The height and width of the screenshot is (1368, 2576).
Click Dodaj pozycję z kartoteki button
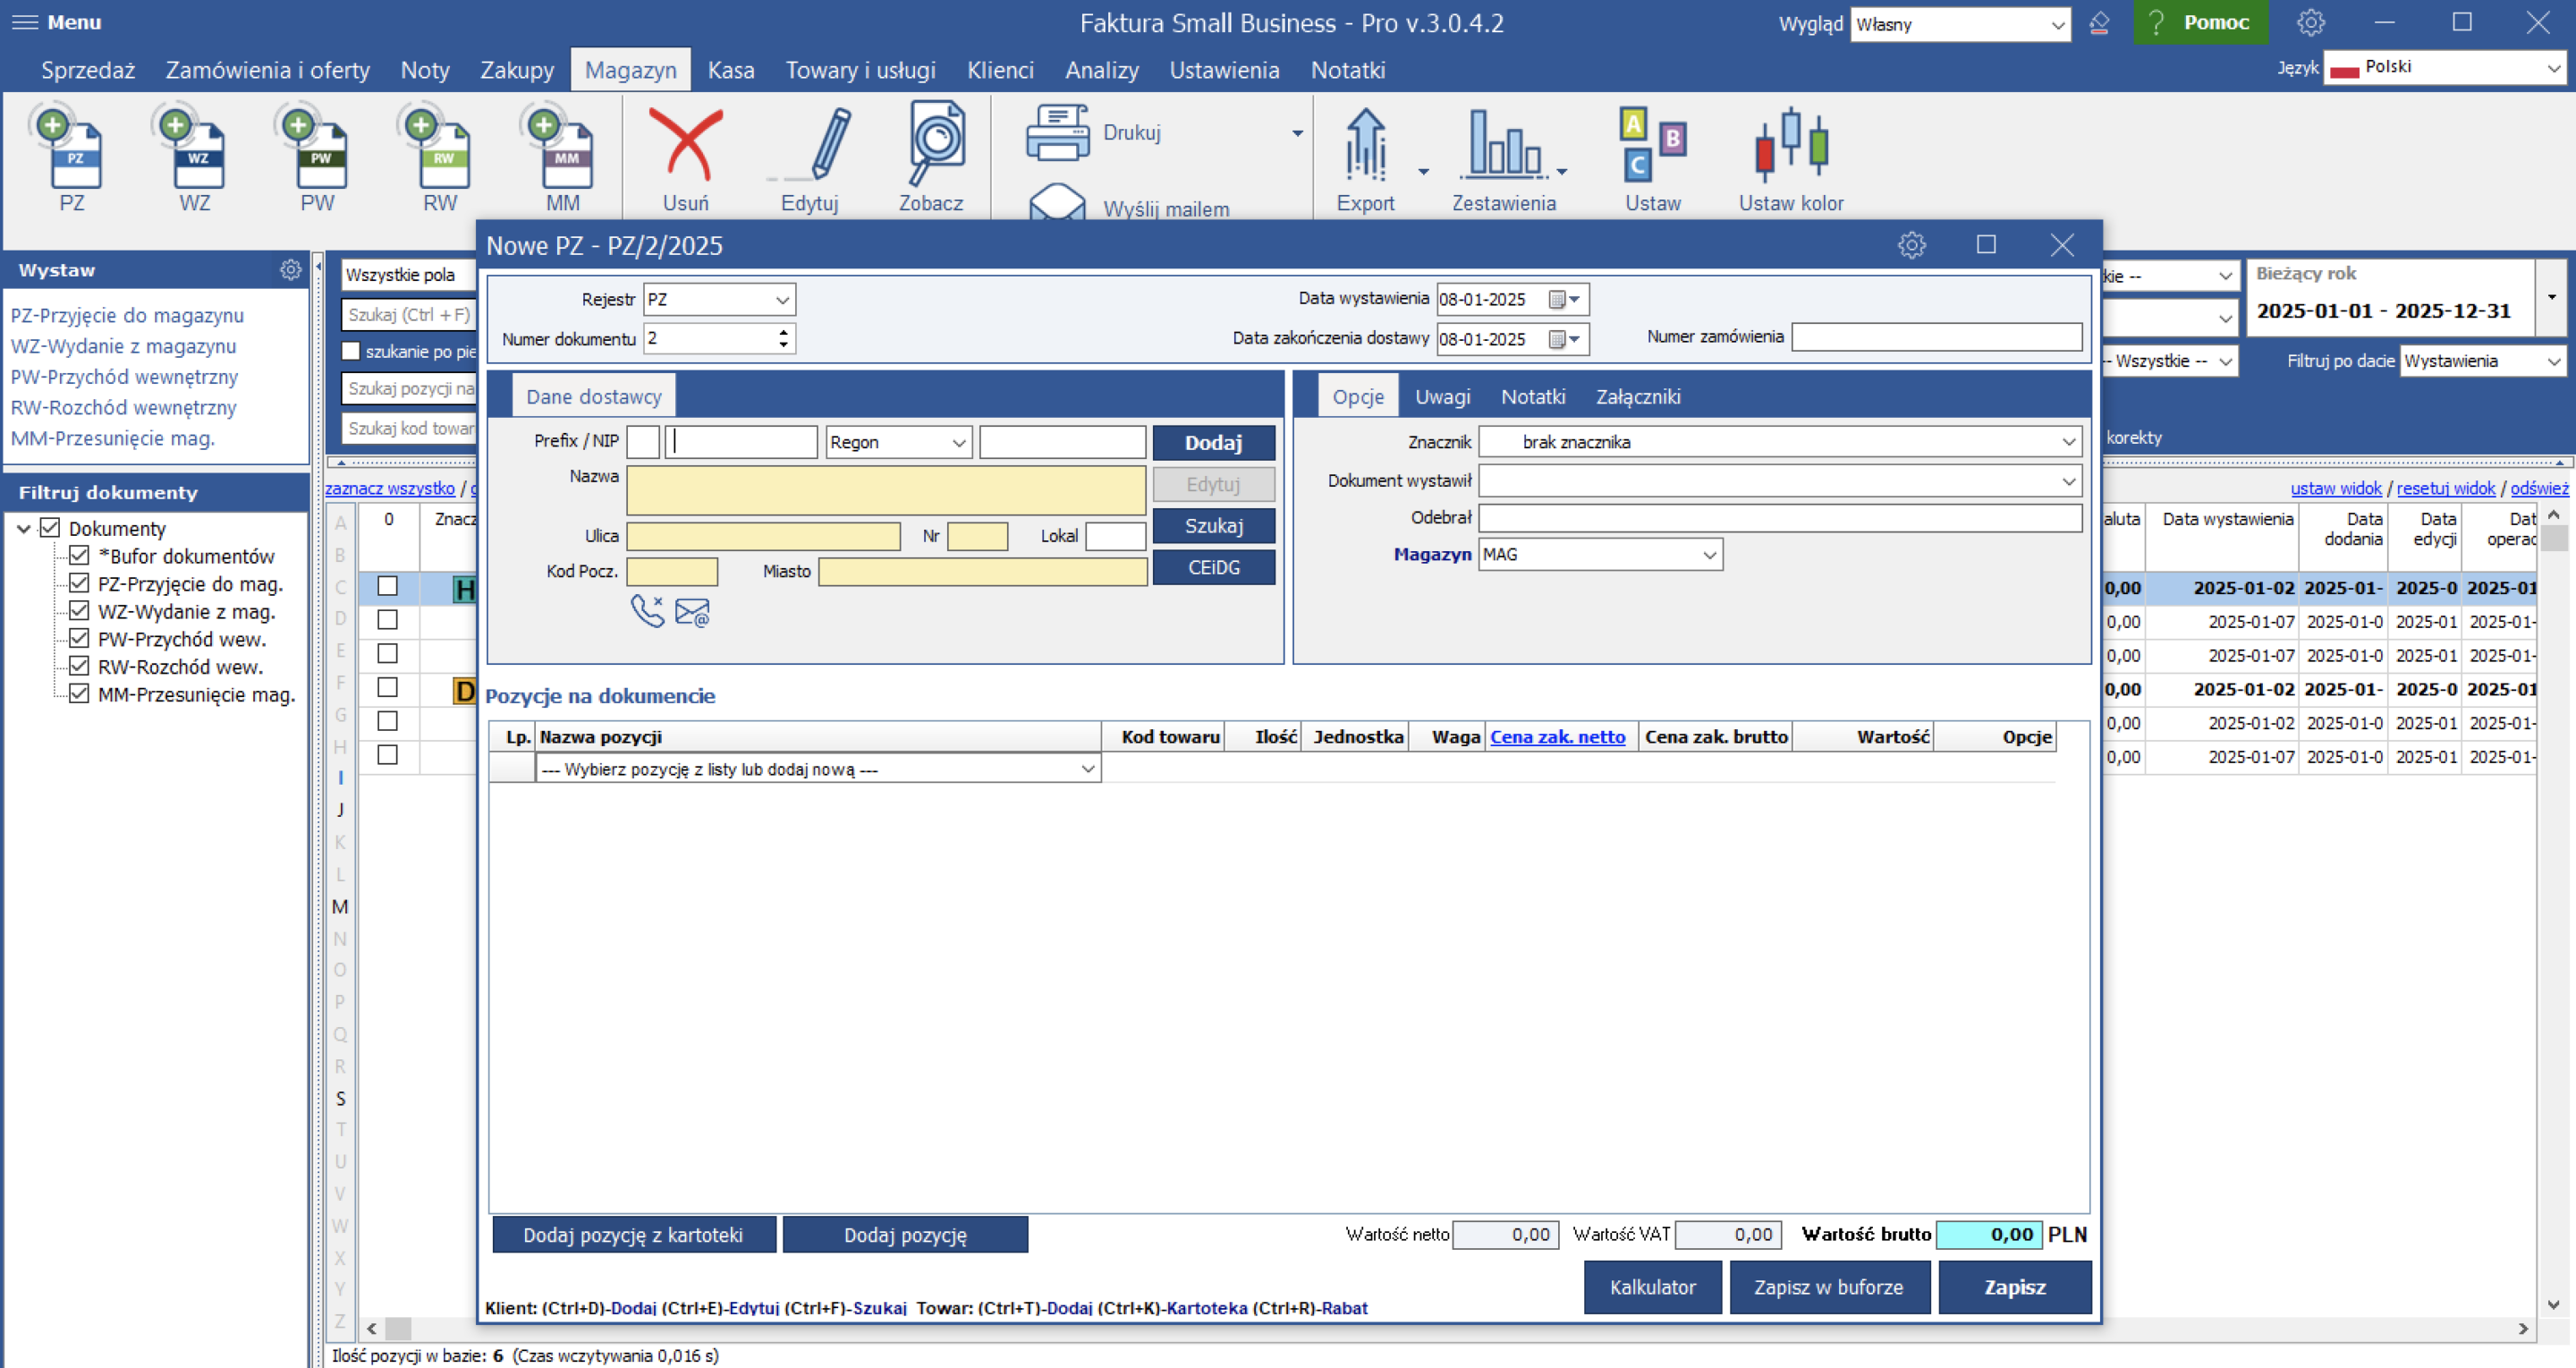click(x=633, y=1235)
